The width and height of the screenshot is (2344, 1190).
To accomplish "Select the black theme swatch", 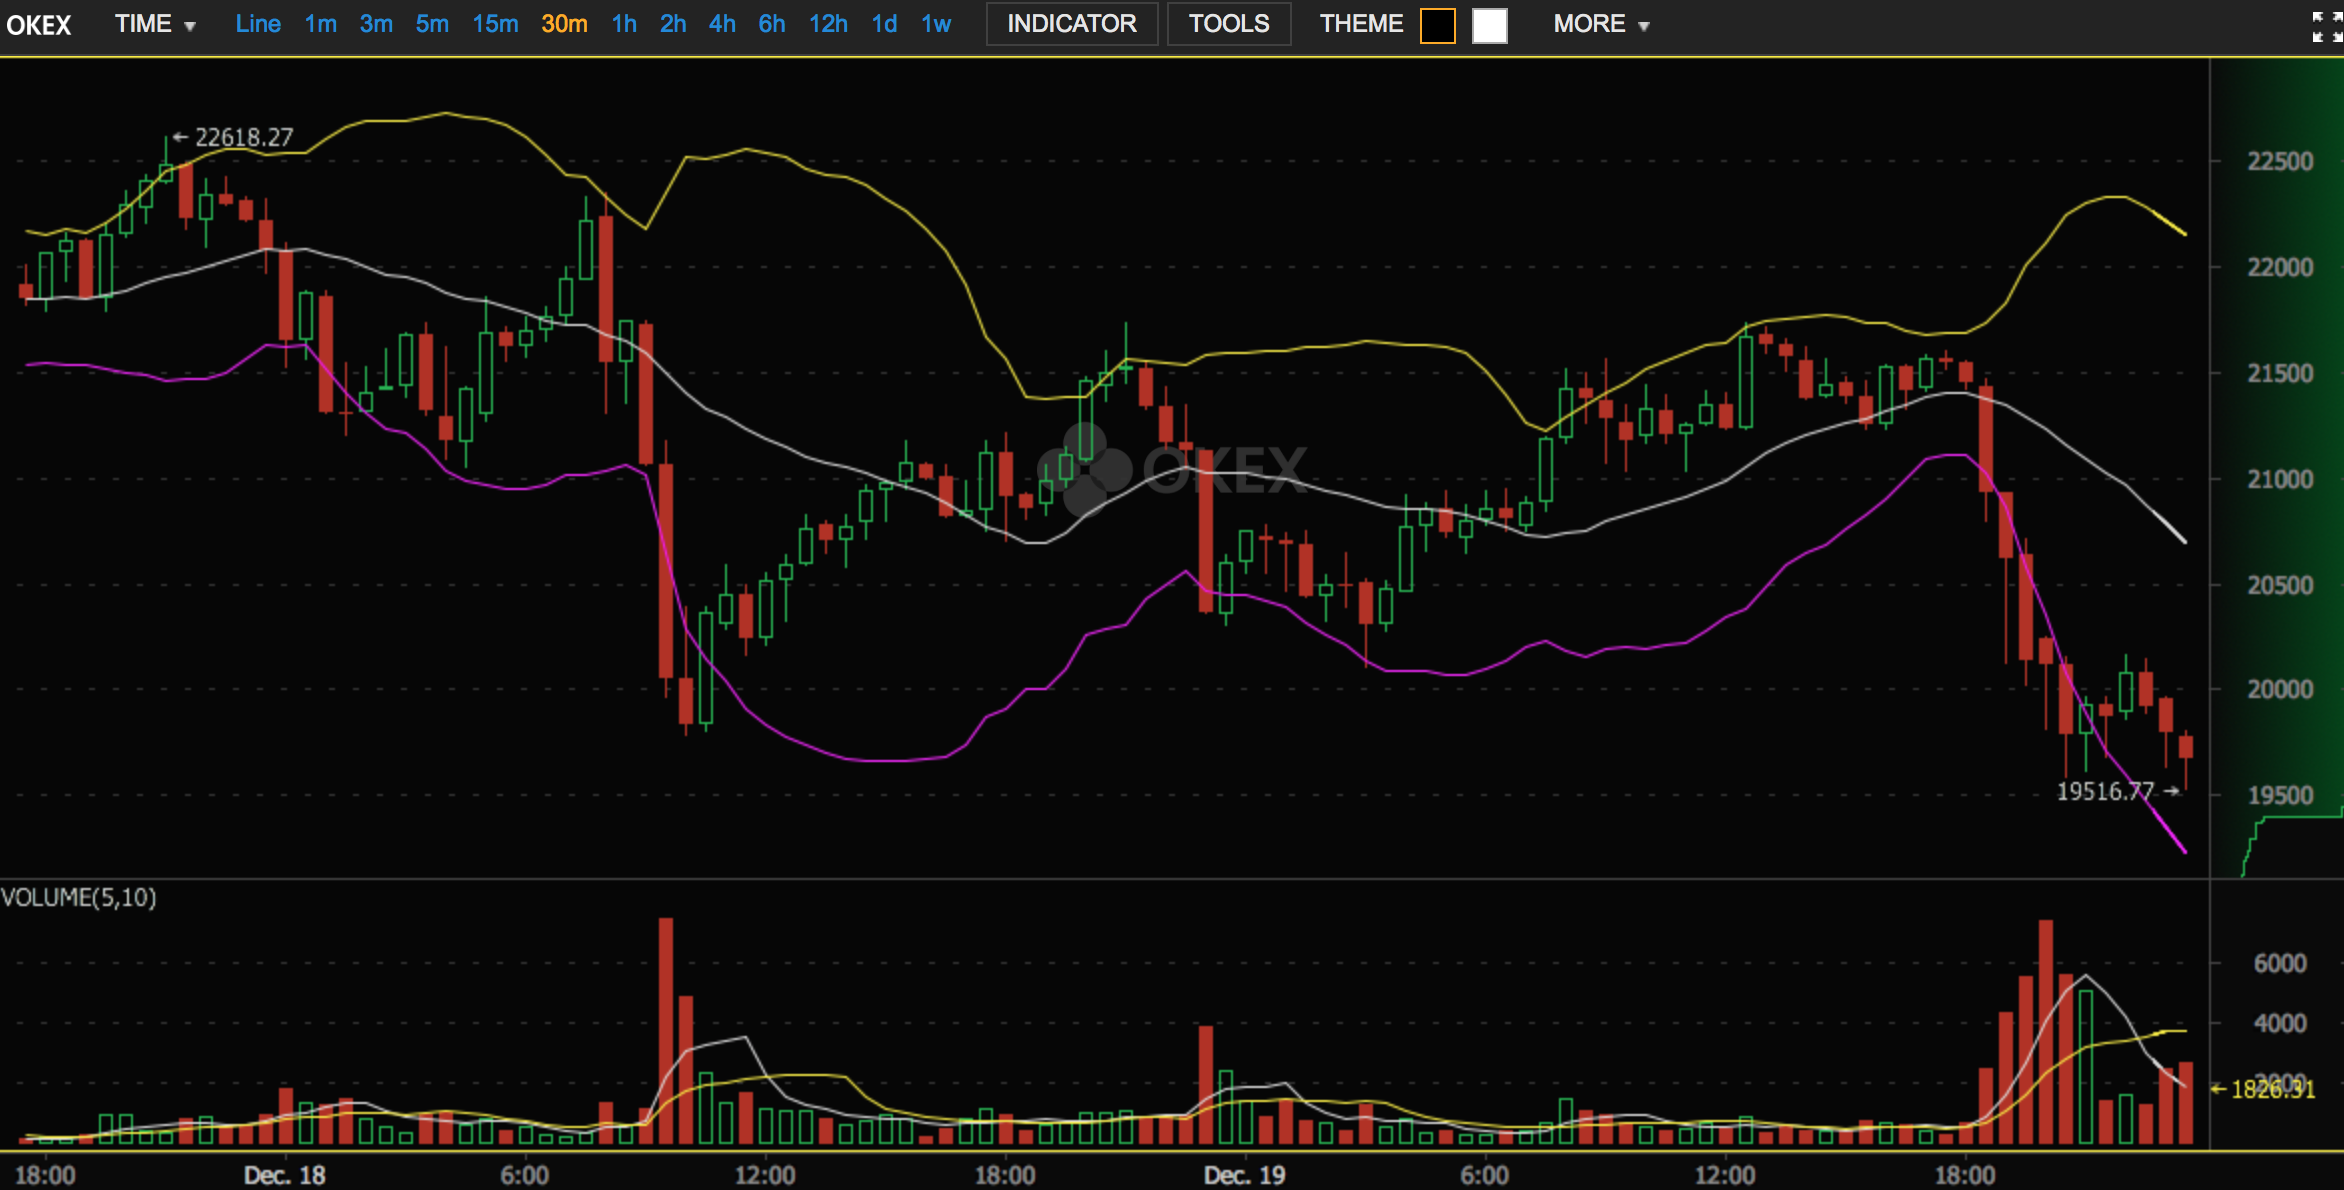I will [1437, 25].
